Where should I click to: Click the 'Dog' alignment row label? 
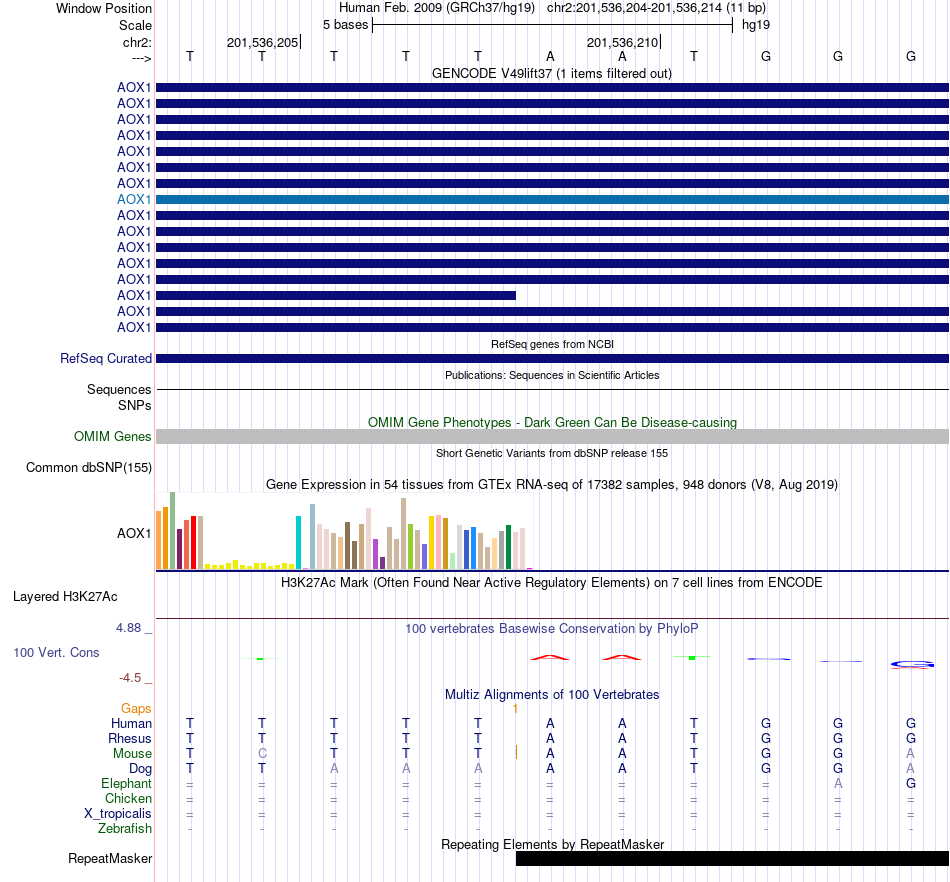pyautogui.click(x=140, y=769)
